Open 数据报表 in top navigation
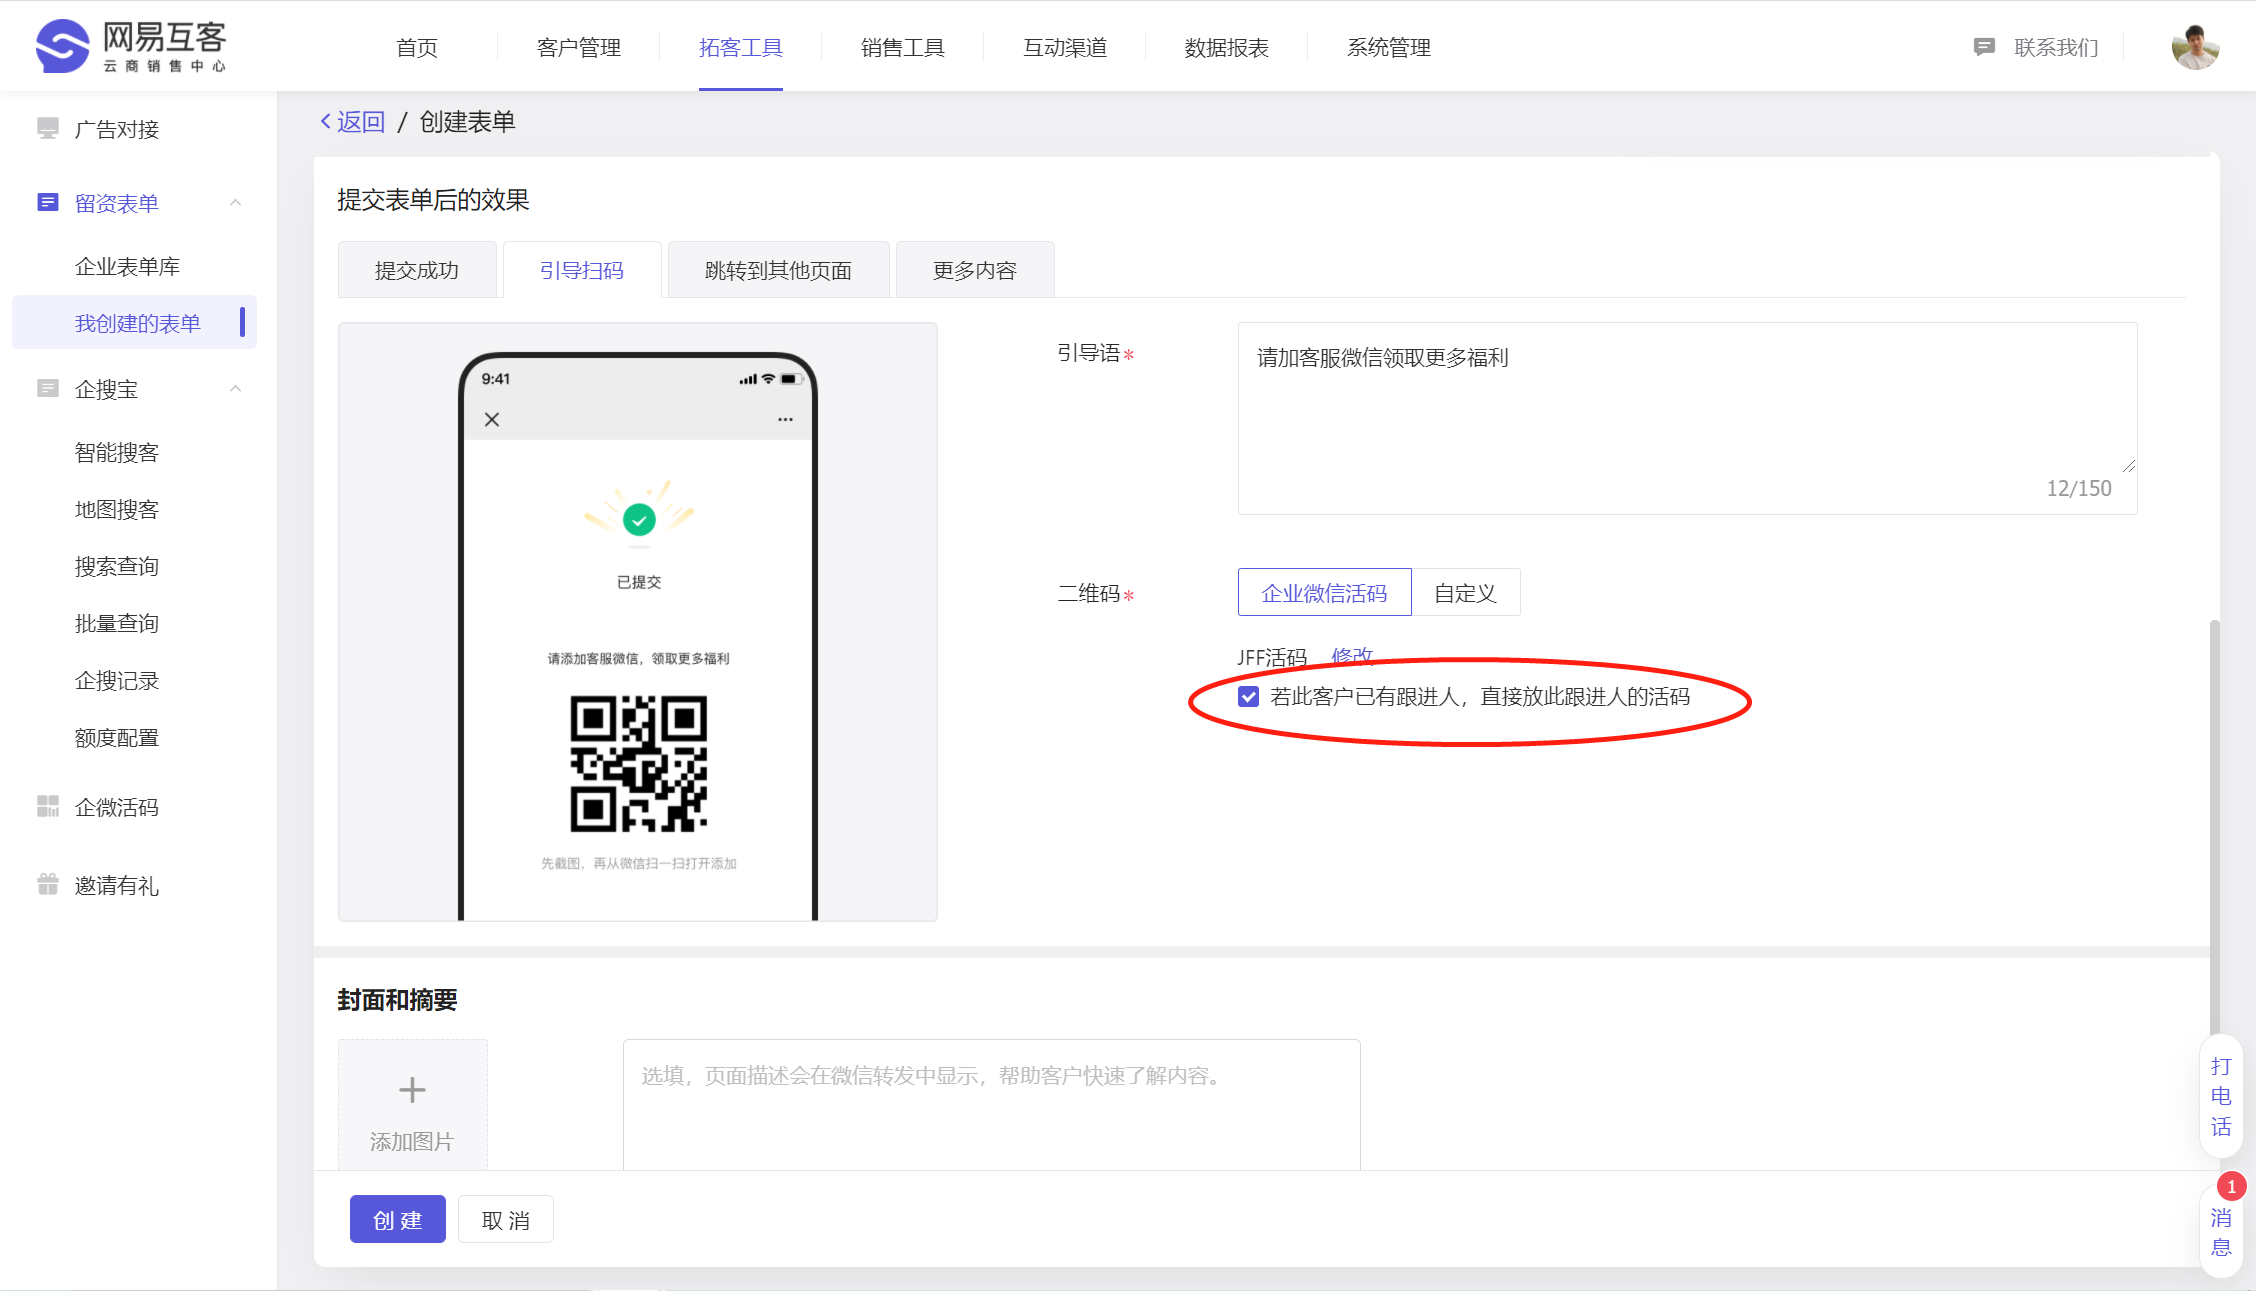This screenshot has height=1291, width=2256. click(1227, 47)
